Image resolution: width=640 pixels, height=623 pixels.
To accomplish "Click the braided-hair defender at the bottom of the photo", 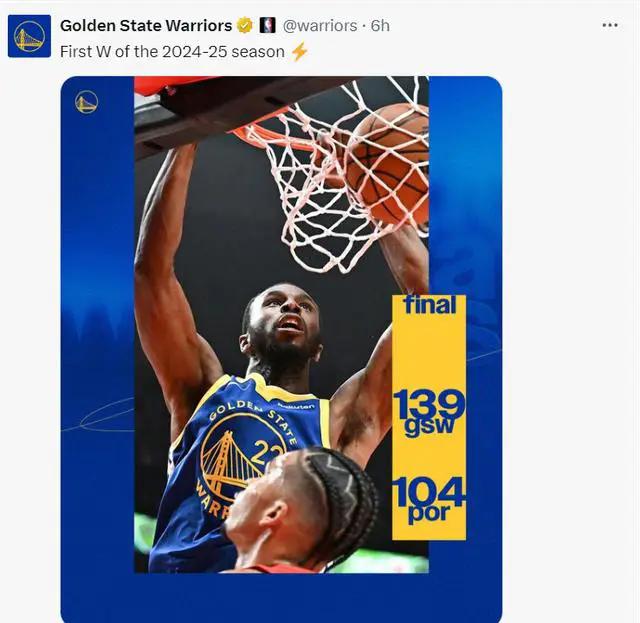I will (x=302, y=510).
